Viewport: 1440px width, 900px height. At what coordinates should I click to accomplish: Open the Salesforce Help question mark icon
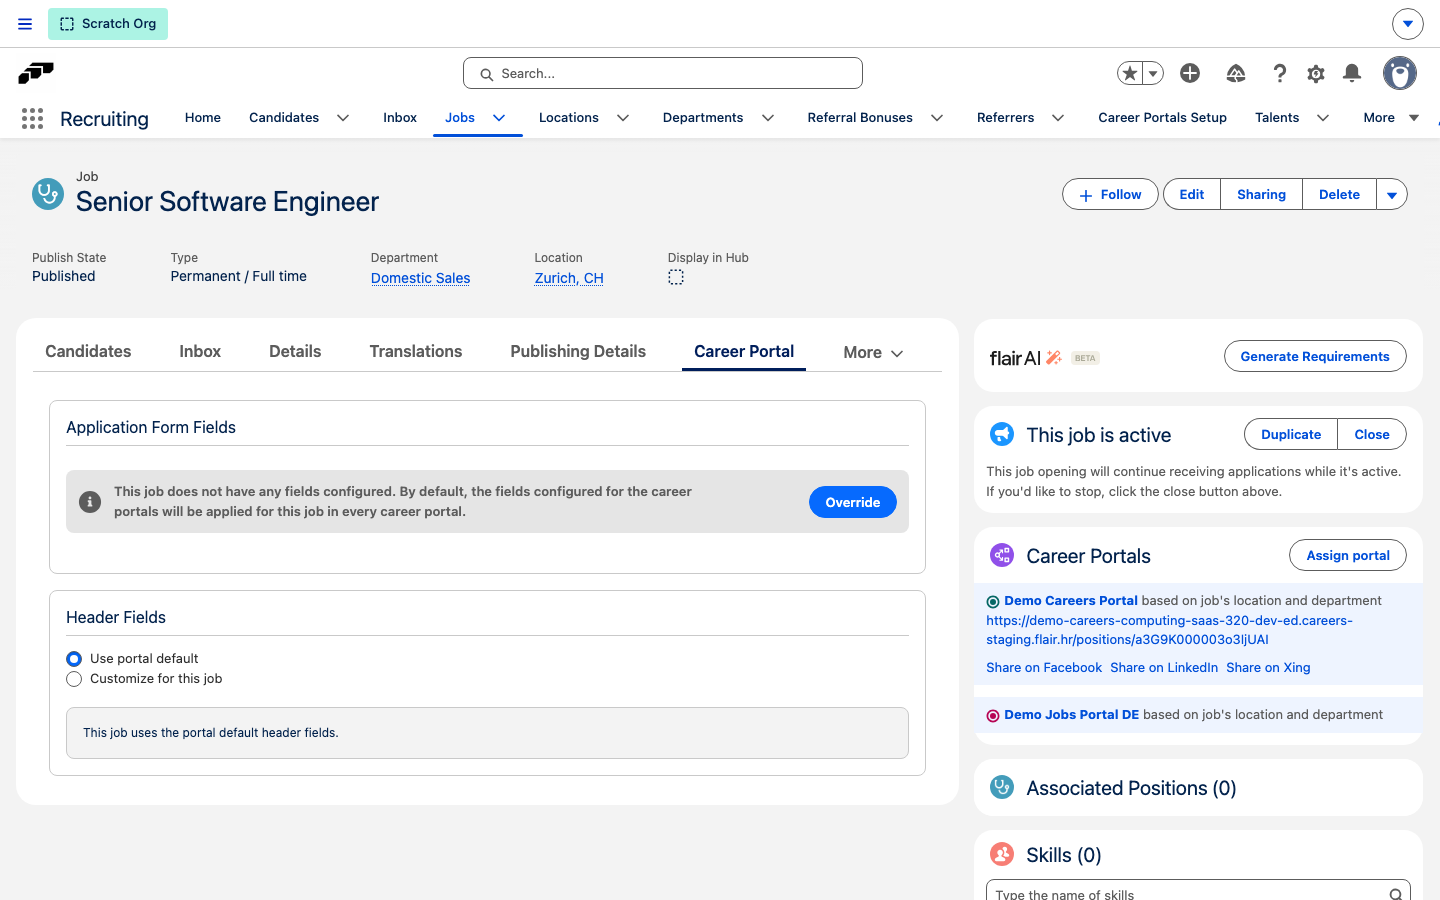point(1279,73)
